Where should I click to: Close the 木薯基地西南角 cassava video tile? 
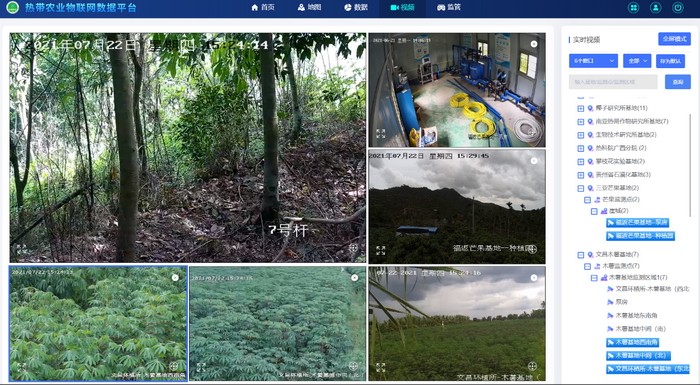[175, 278]
